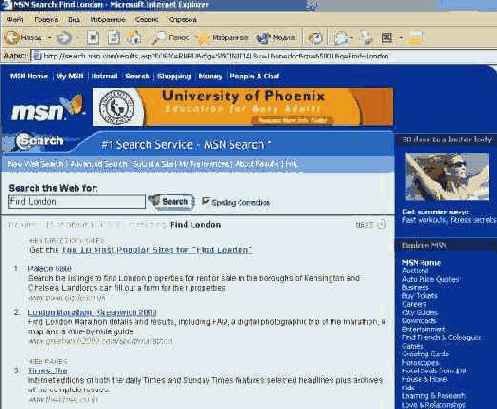The width and height of the screenshot is (497, 409).
Task: Click the Advanced Search link
Action: 99,164
